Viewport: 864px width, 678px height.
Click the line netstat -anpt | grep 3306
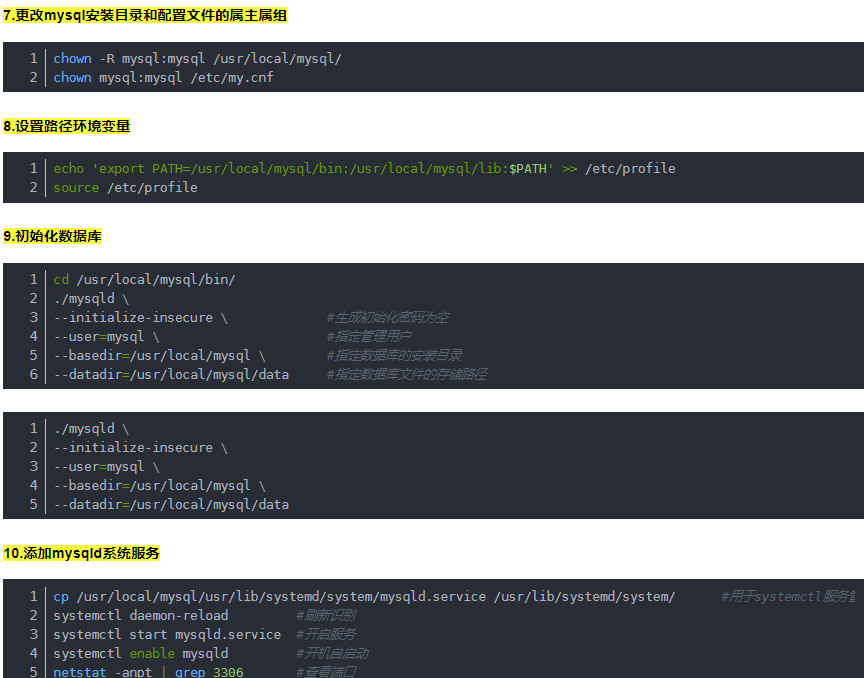click(148, 672)
